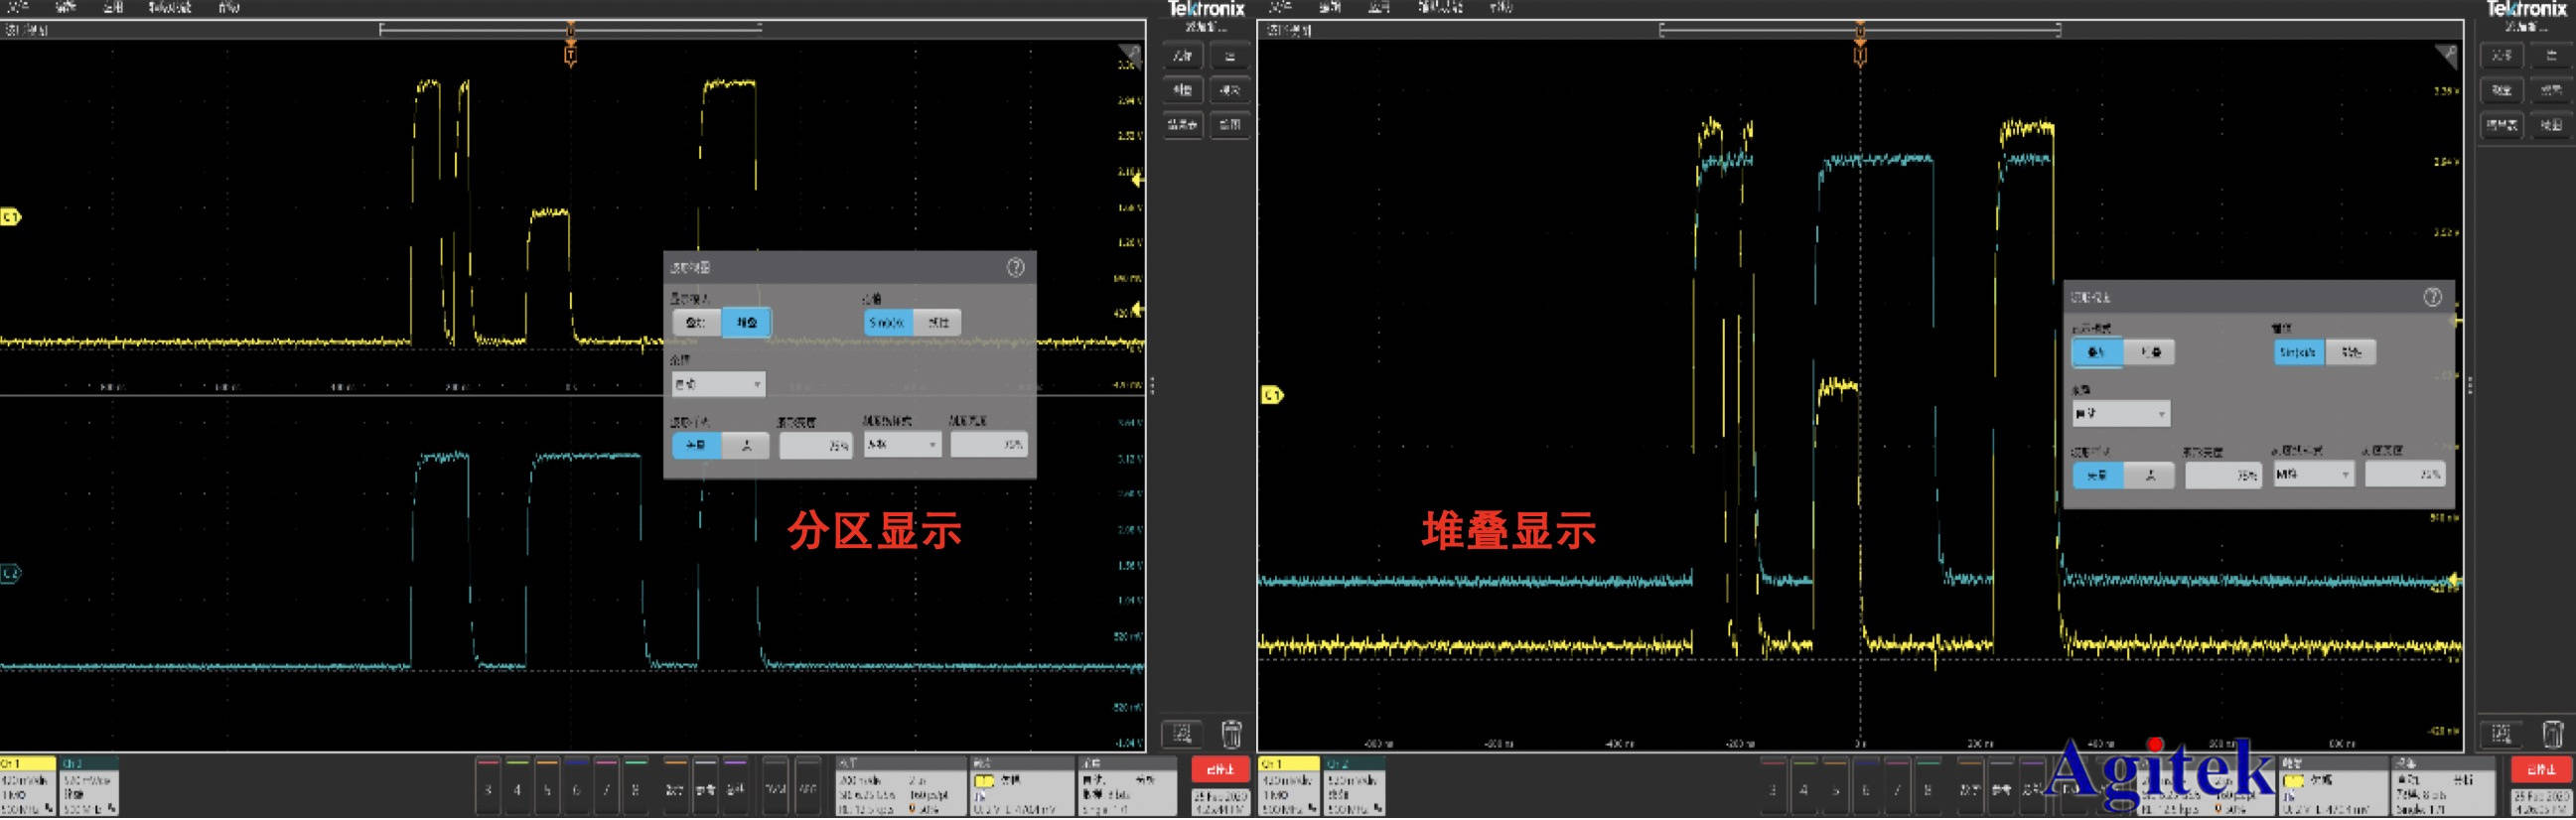
Task: Open the Ch 1 badge in left scope
Action: pyautogui.click(x=27, y=787)
